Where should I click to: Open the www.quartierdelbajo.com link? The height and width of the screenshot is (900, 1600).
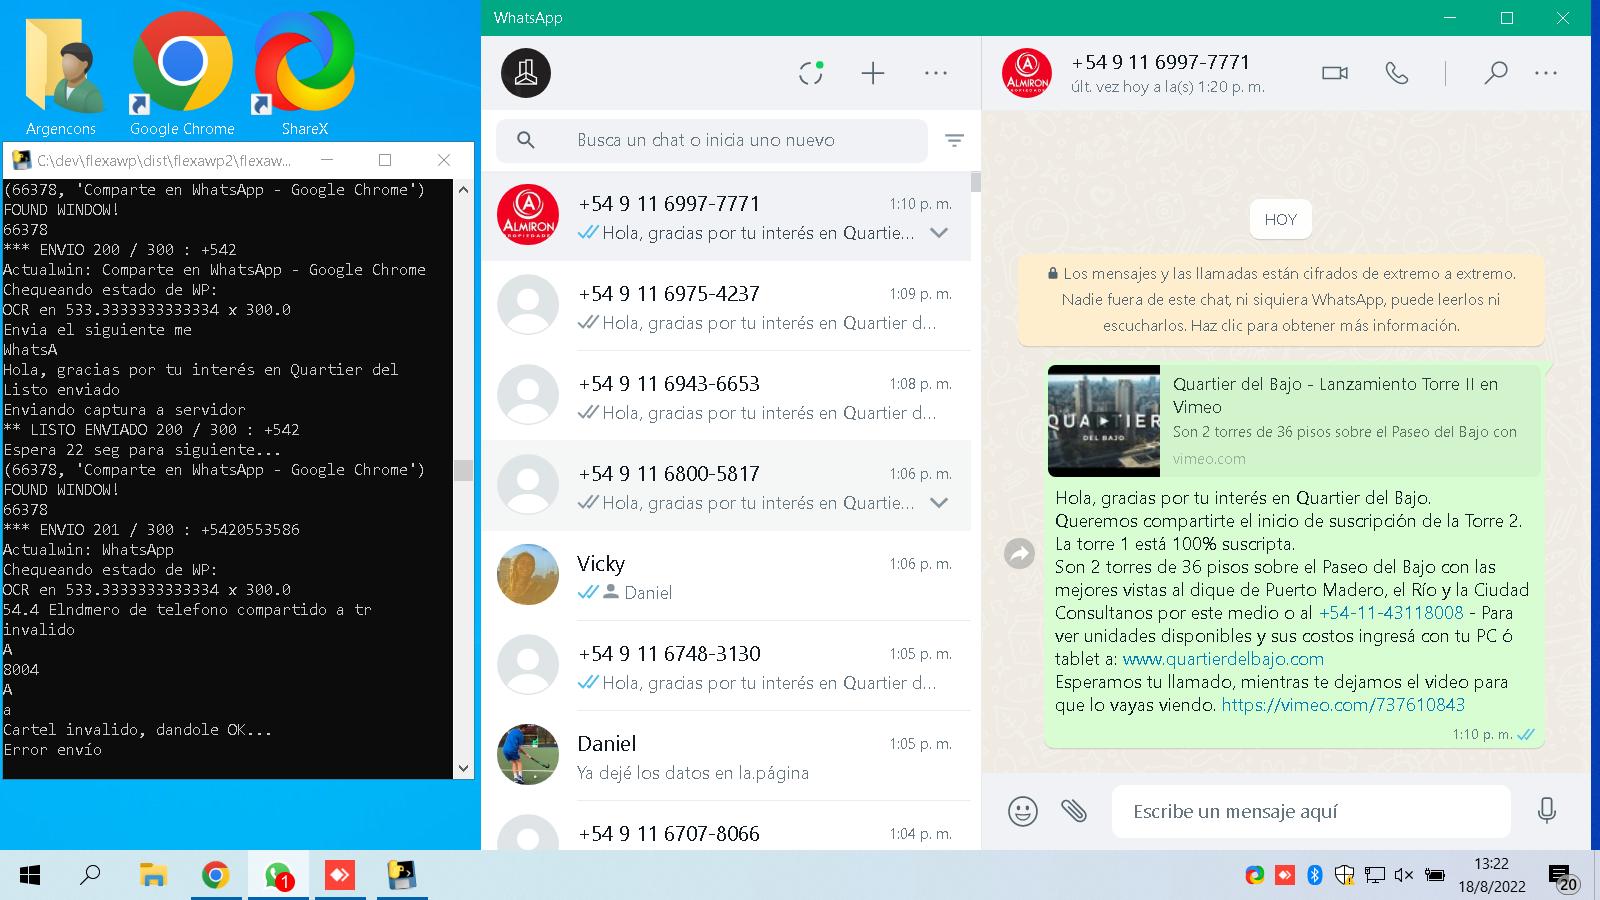pyautogui.click(x=1223, y=659)
